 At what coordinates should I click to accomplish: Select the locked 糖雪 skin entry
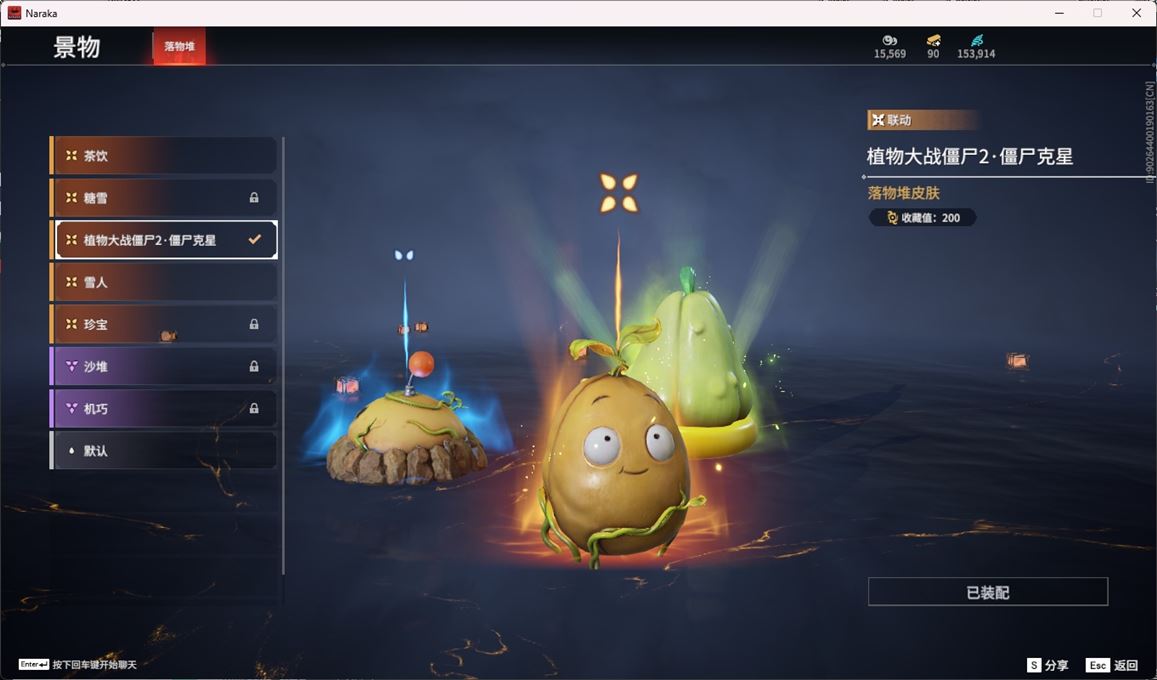click(163, 198)
